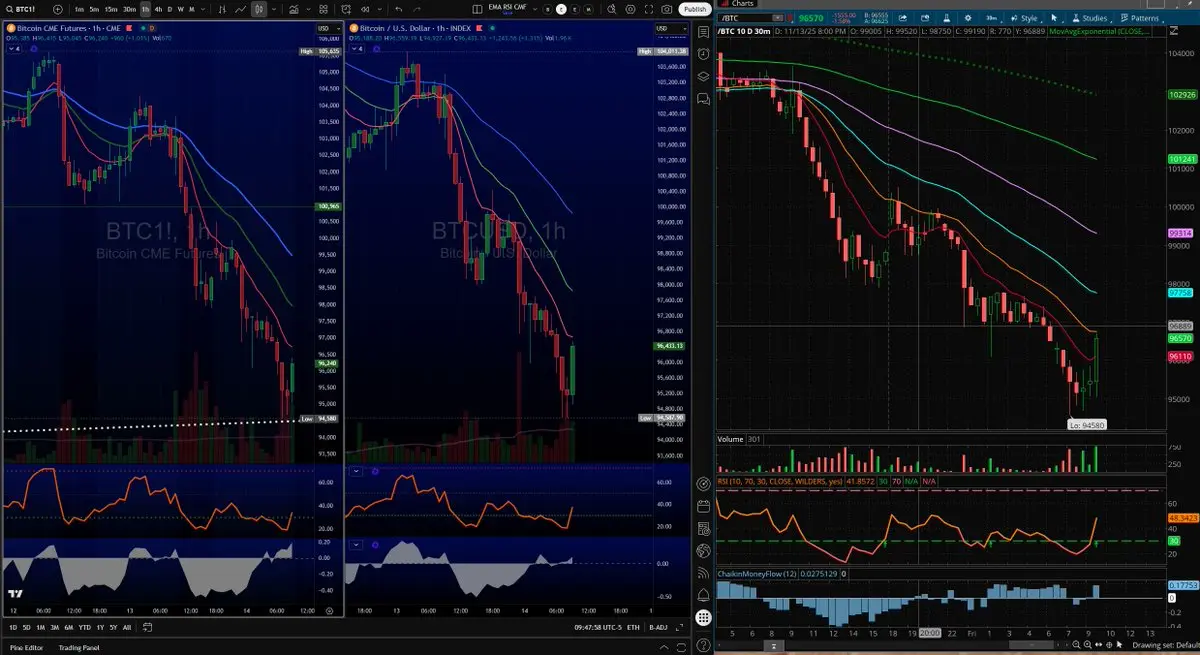Choose the line chart style icon
1200x655 pixels.
(241, 9)
